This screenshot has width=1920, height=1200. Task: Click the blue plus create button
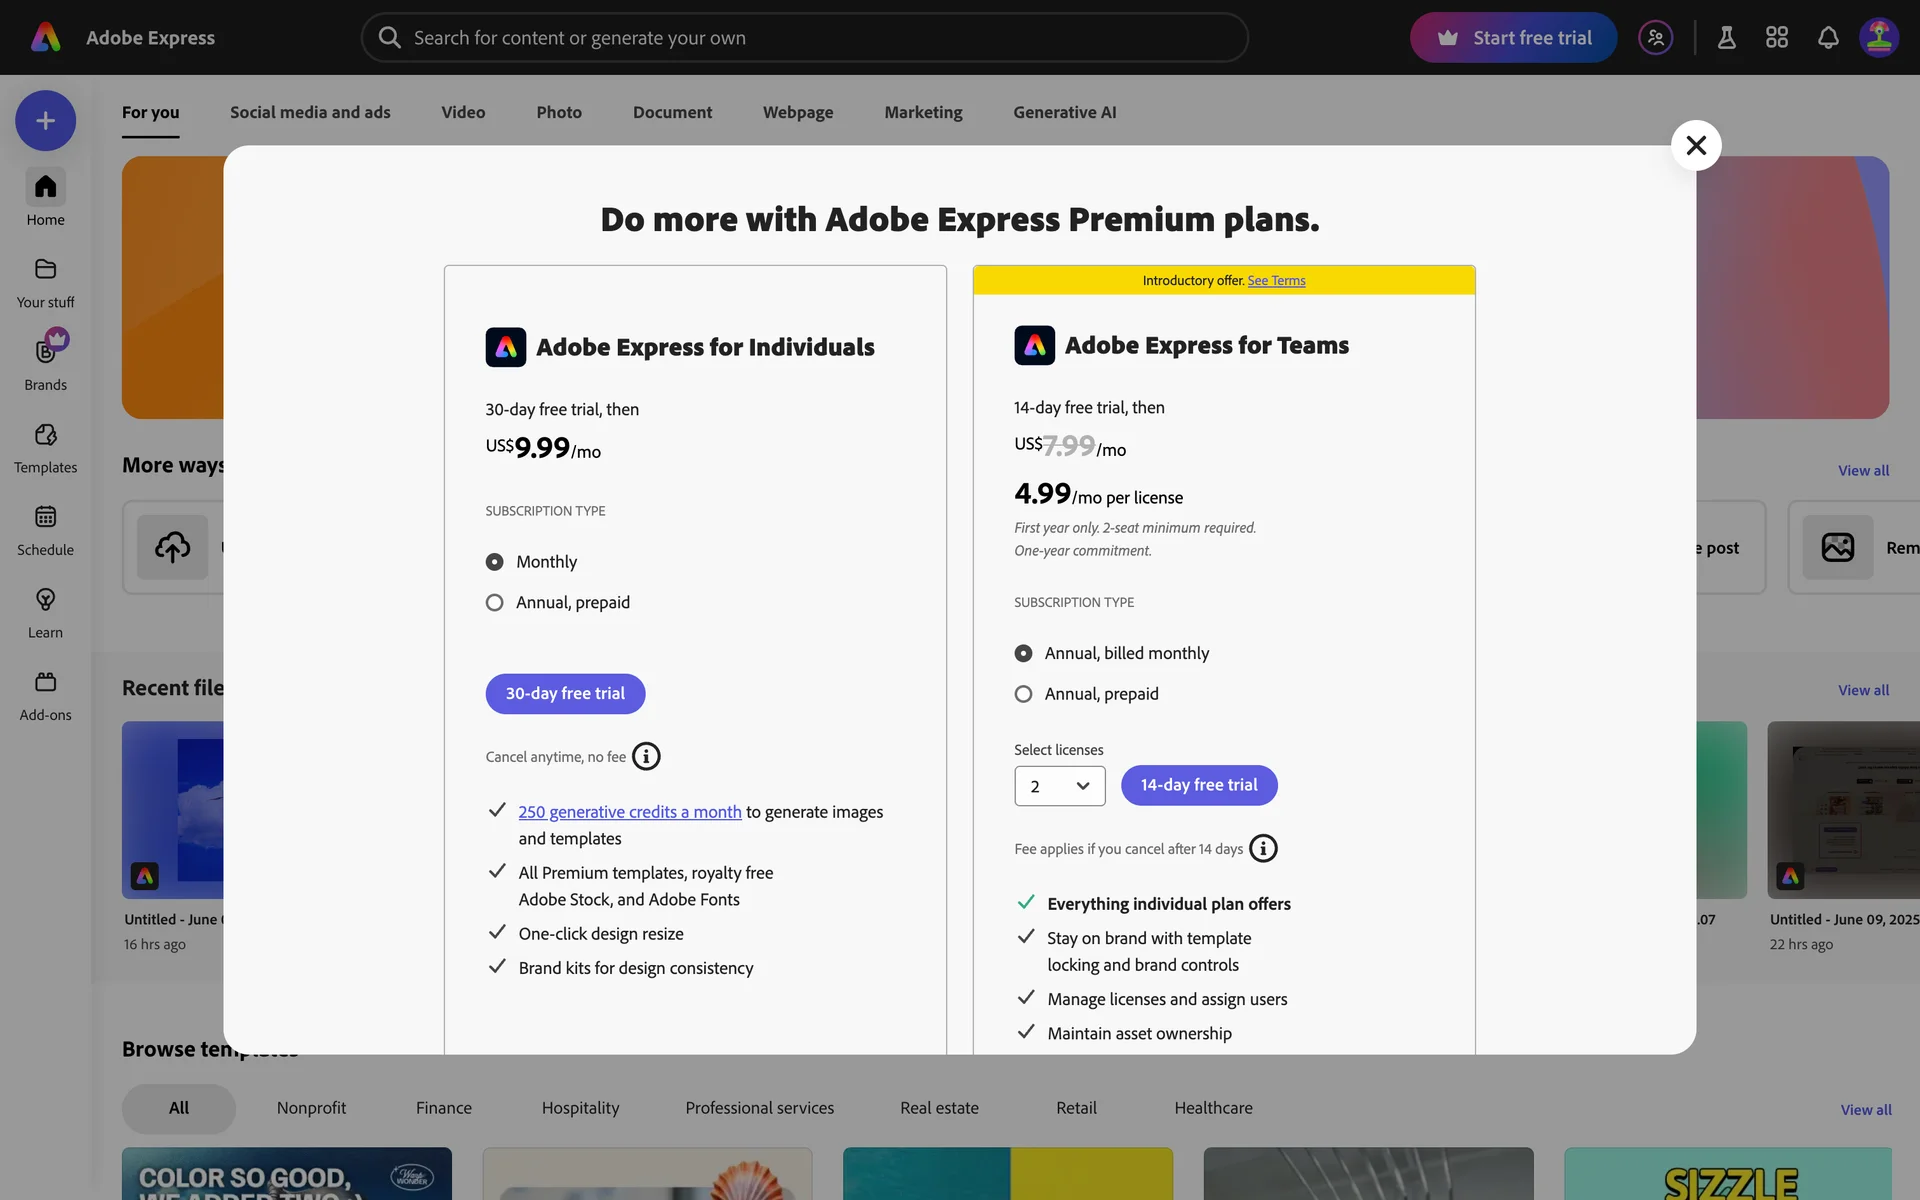(x=45, y=121)
